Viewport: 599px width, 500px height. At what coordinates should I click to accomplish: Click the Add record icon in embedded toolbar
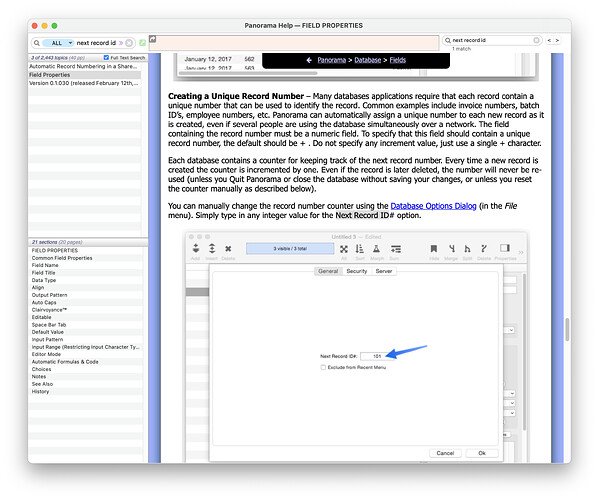pos(196,249)
